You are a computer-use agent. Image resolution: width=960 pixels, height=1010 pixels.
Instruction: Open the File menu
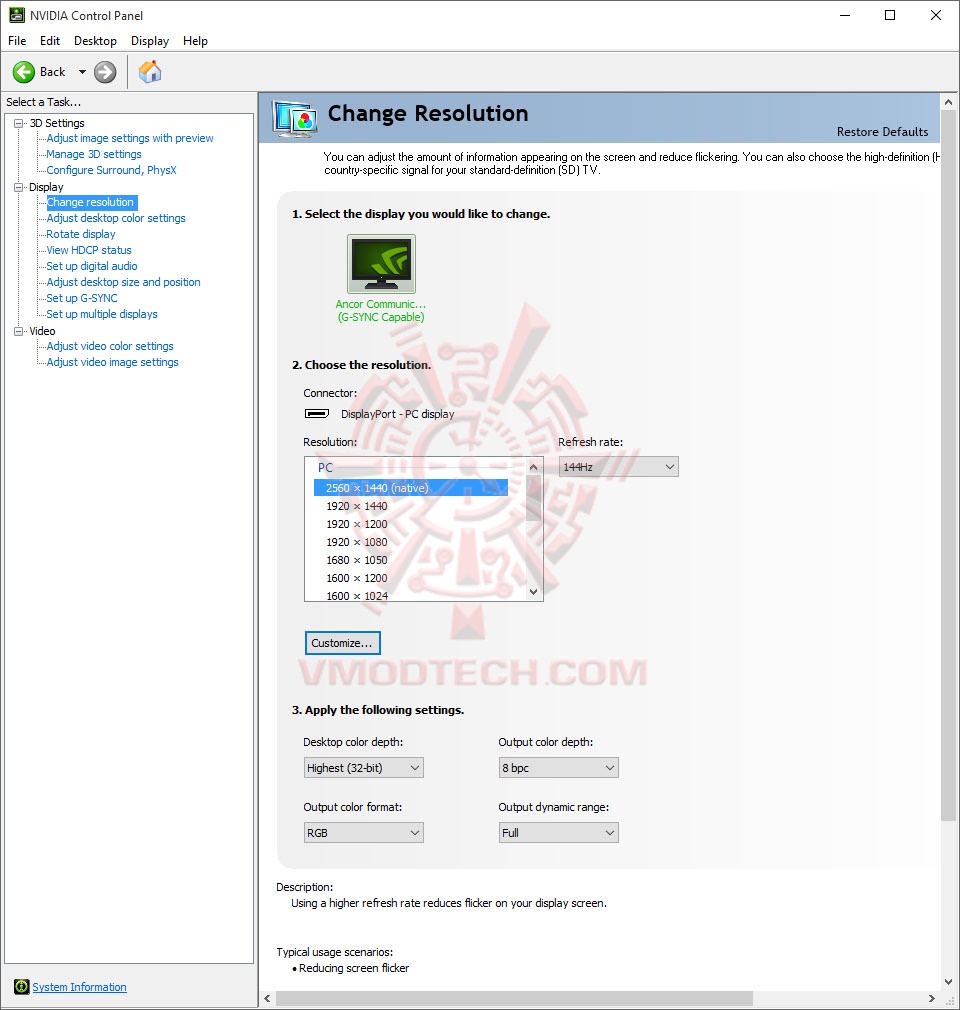17,41
